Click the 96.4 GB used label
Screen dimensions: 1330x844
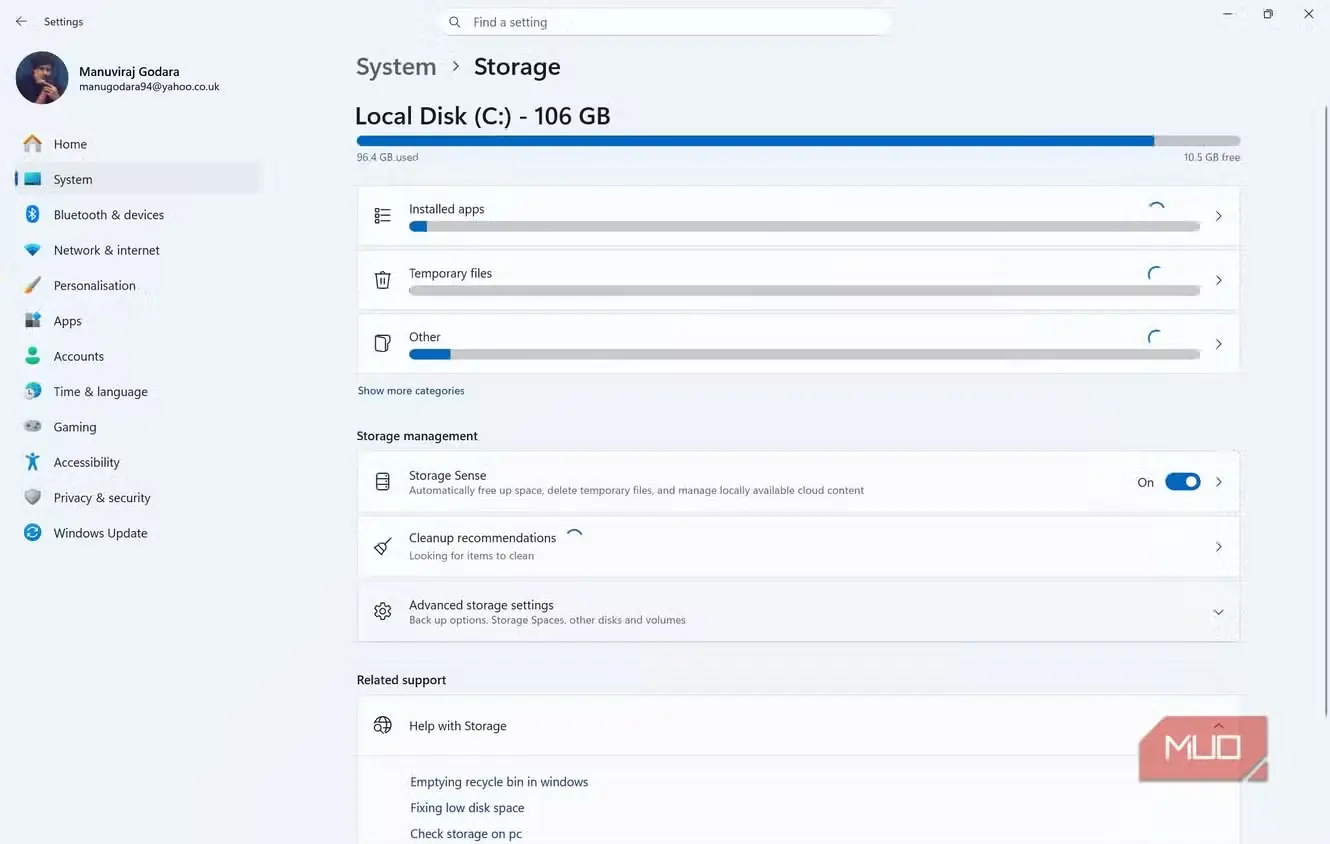(x=387, y=158)
